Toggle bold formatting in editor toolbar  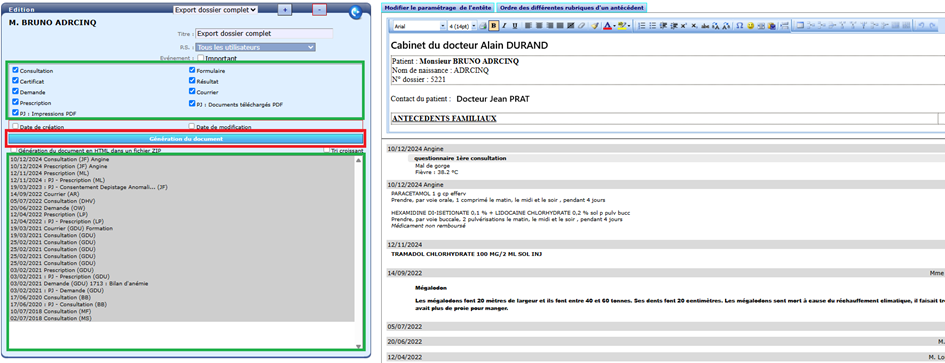494,26
